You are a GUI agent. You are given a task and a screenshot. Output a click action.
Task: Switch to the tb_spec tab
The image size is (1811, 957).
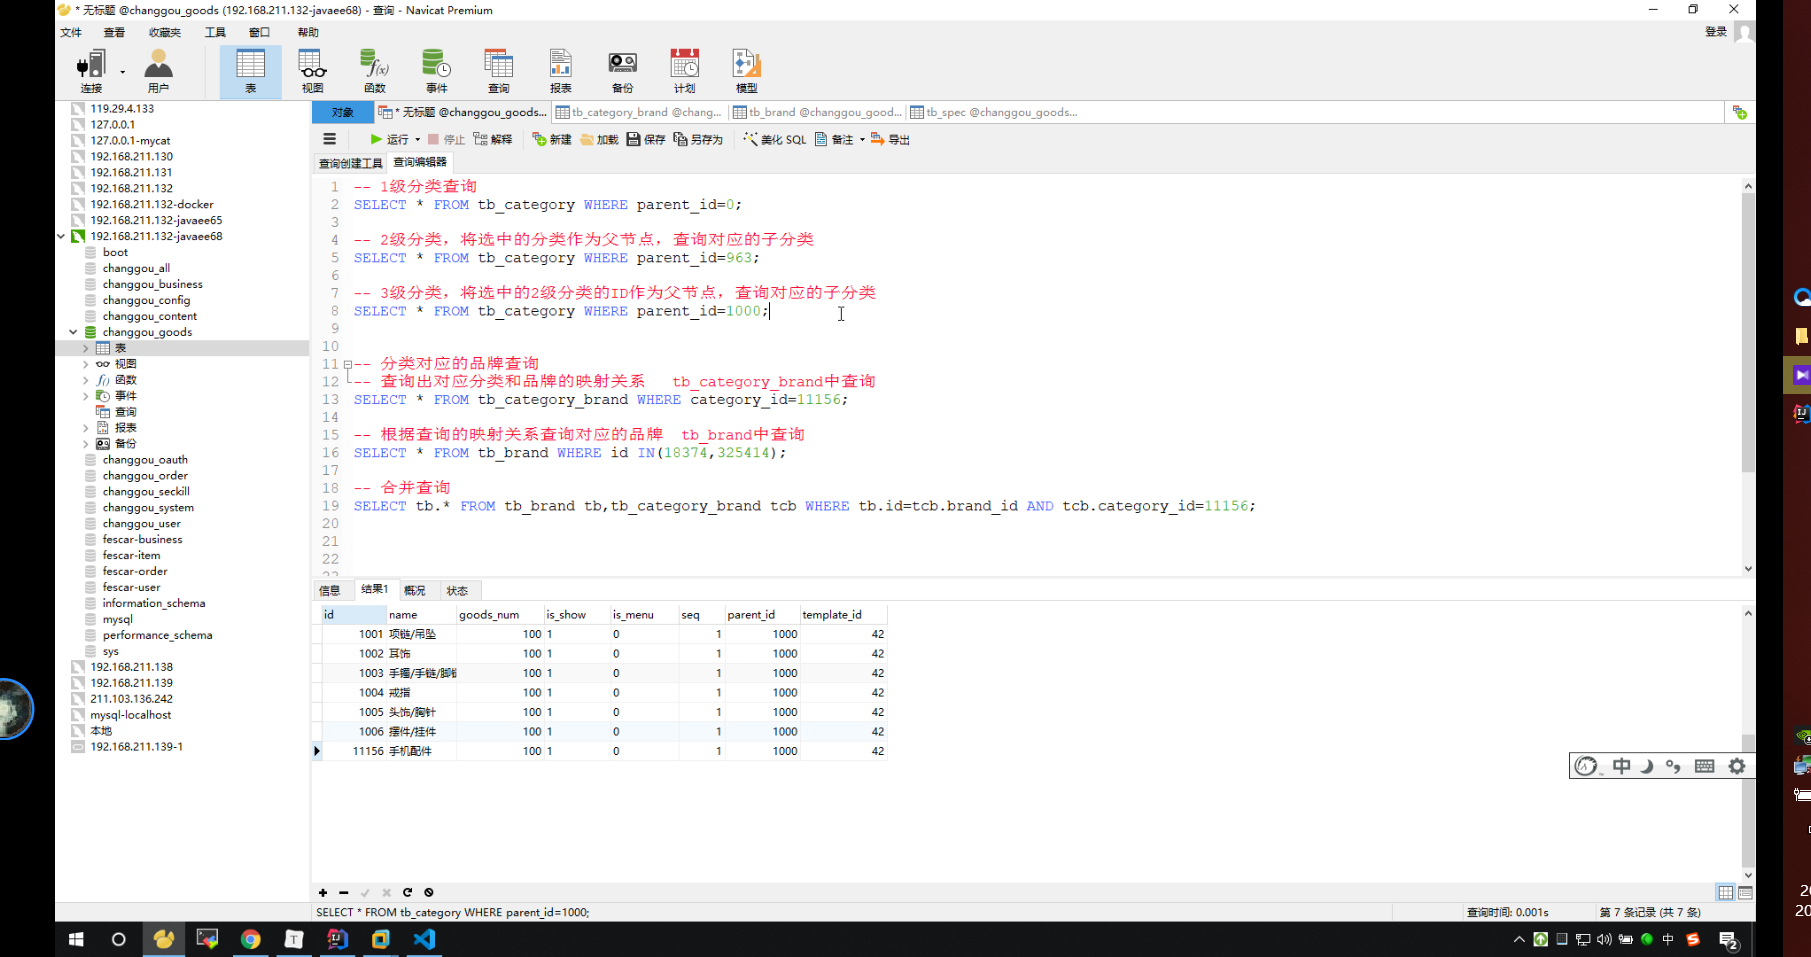point(995,112)
